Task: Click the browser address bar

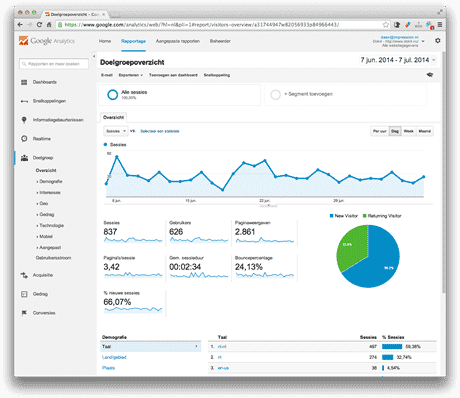Action: click(x=219, y=25)
